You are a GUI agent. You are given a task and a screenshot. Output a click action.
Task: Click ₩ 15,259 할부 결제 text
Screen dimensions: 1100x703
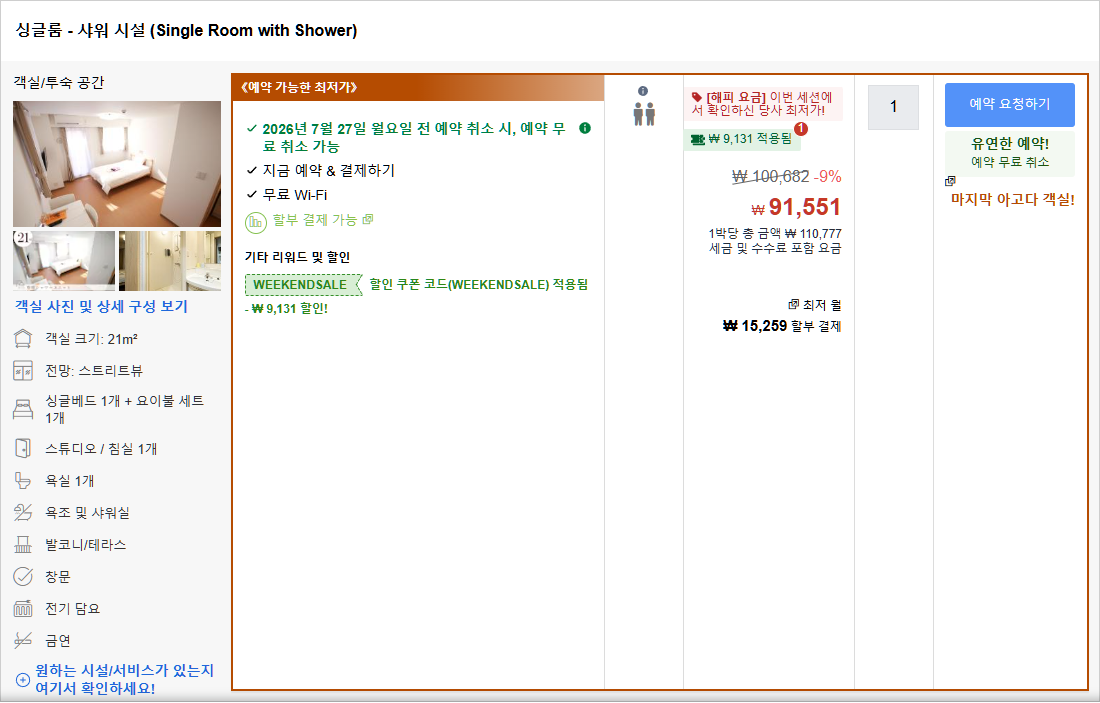click(782, 326)
